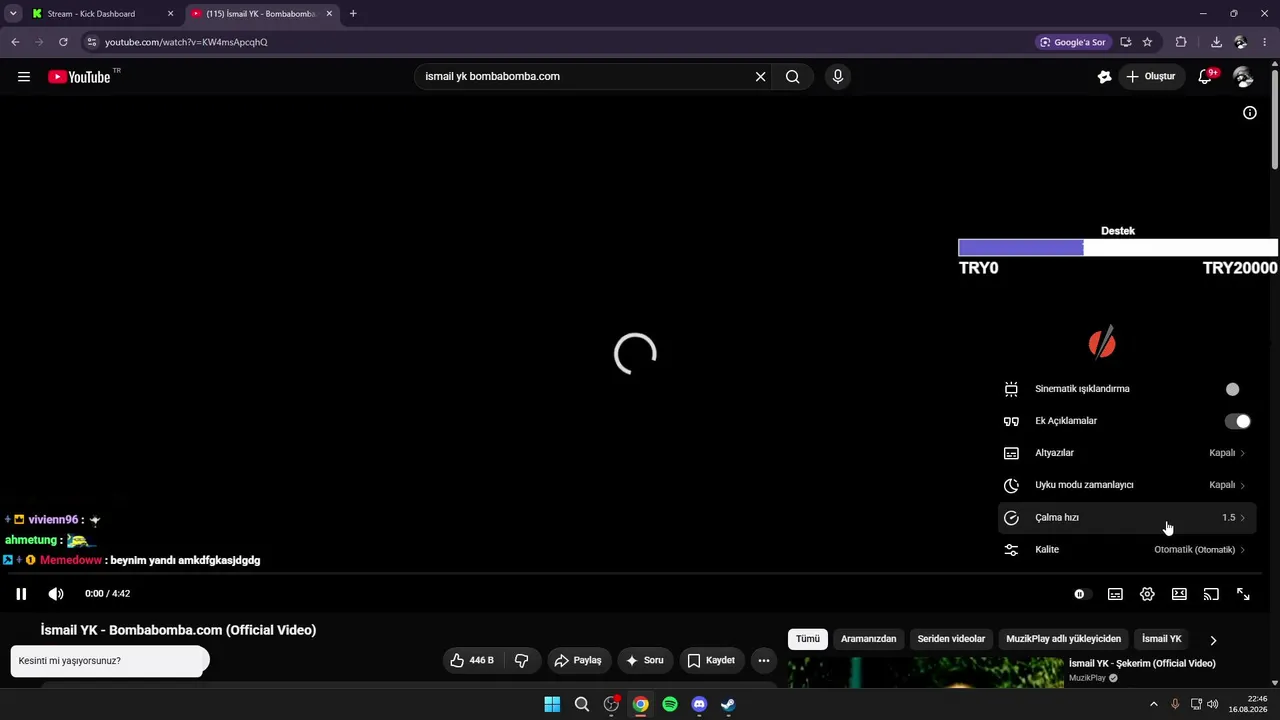Click the browser address bar URL

(x=186, y=42)
